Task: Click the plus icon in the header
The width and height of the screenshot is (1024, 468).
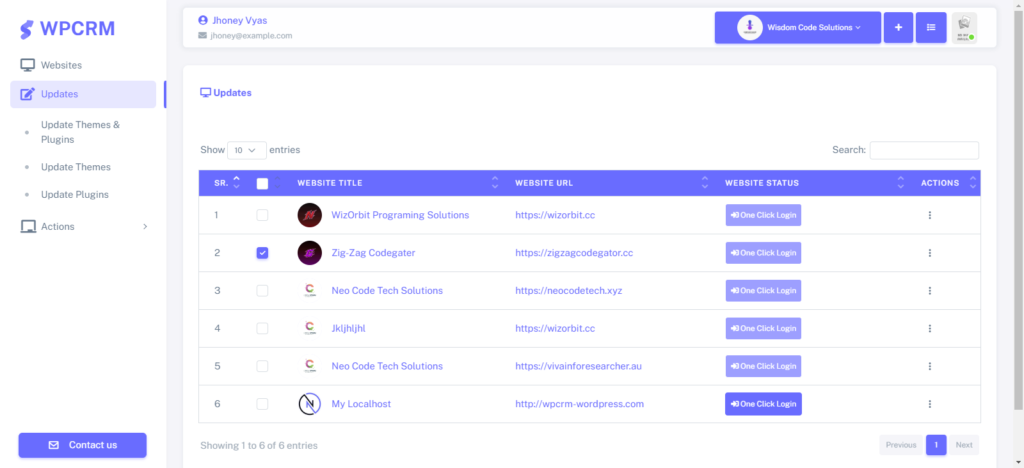Action: point(898,28)
